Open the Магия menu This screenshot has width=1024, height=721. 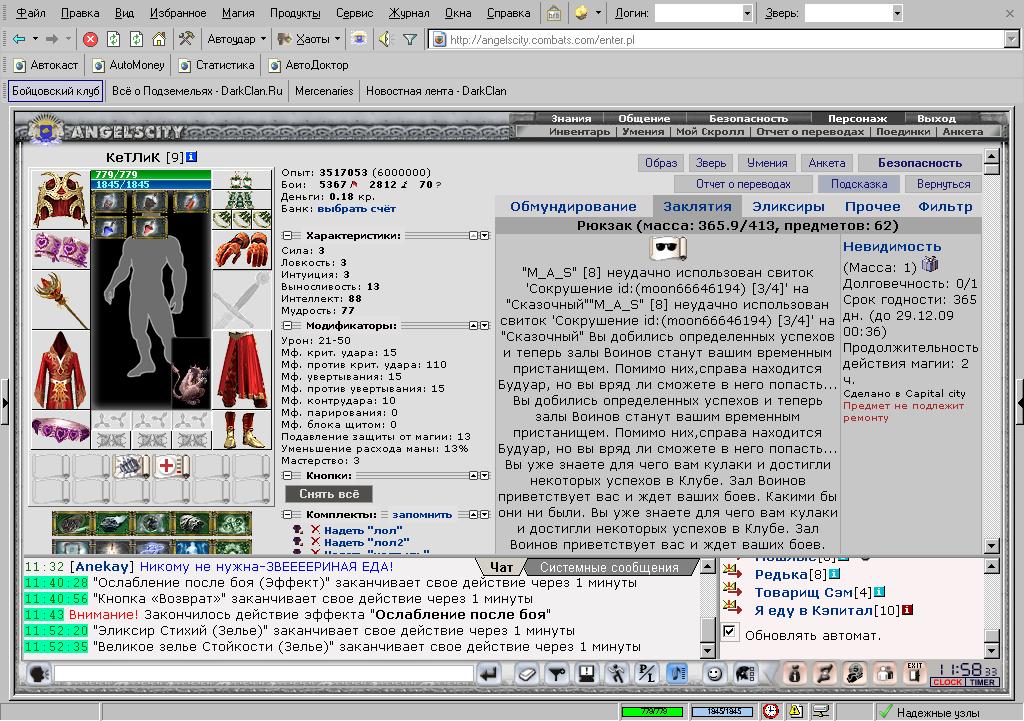coord(238,13)
